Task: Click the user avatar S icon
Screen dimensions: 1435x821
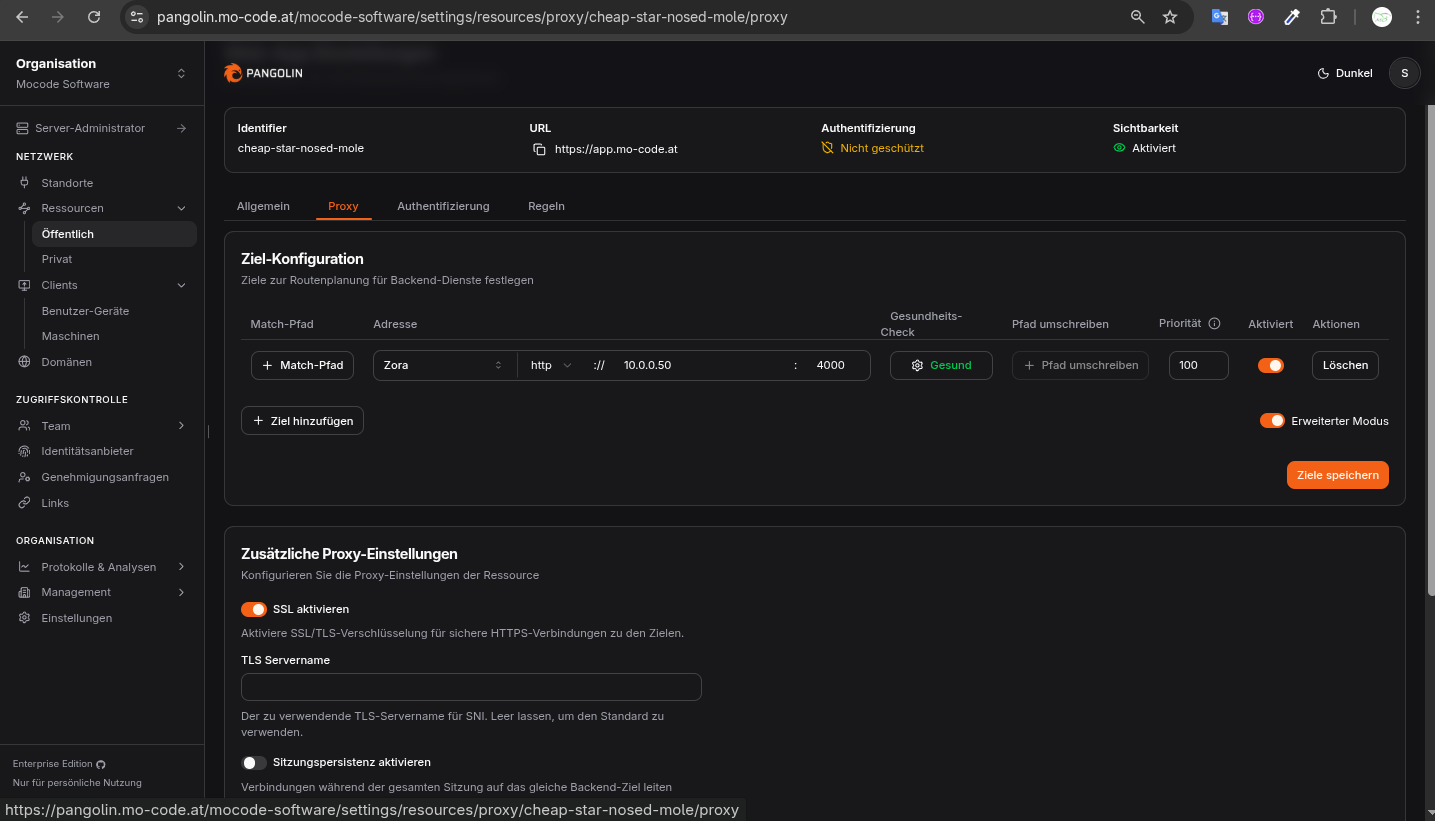Action: (x=1404, y=73)
